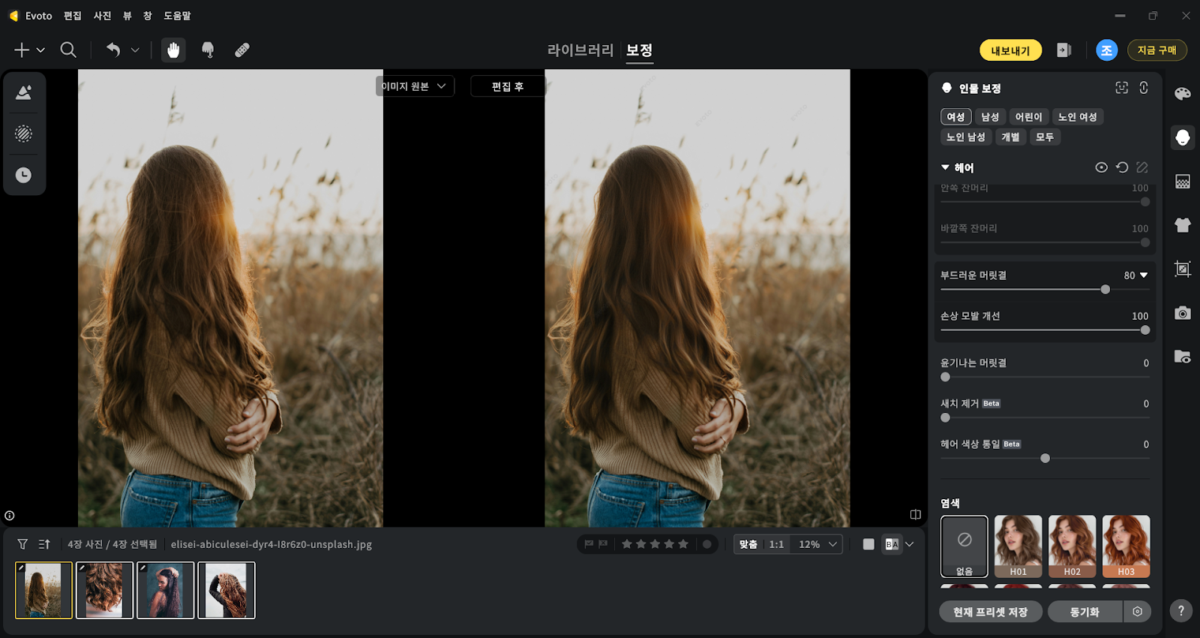Open the 도움말 menu
Viewport: 1200px width, 638px height.
point(177,16)
